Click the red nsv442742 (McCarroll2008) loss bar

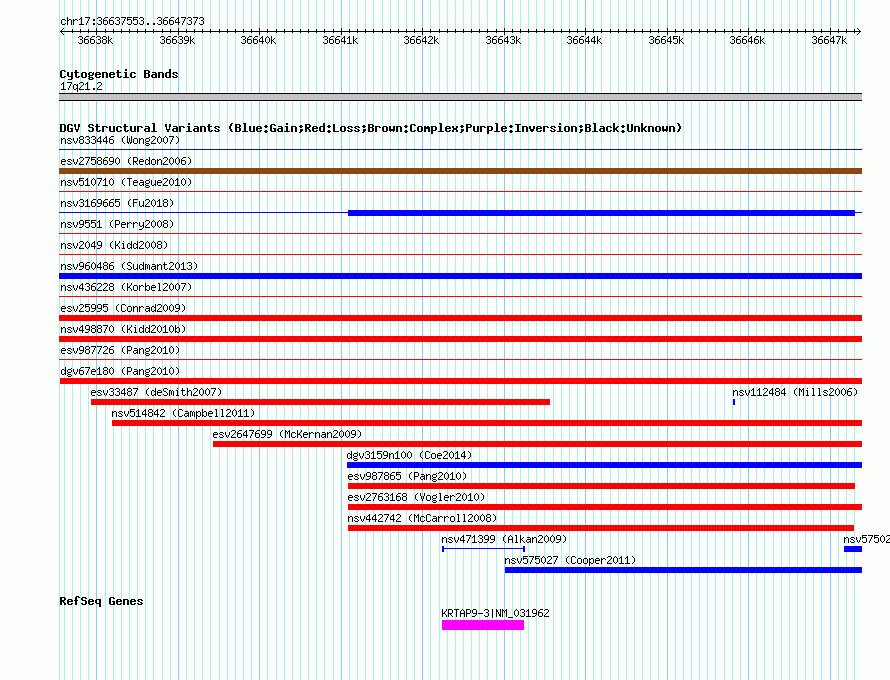tap(601, 528)
